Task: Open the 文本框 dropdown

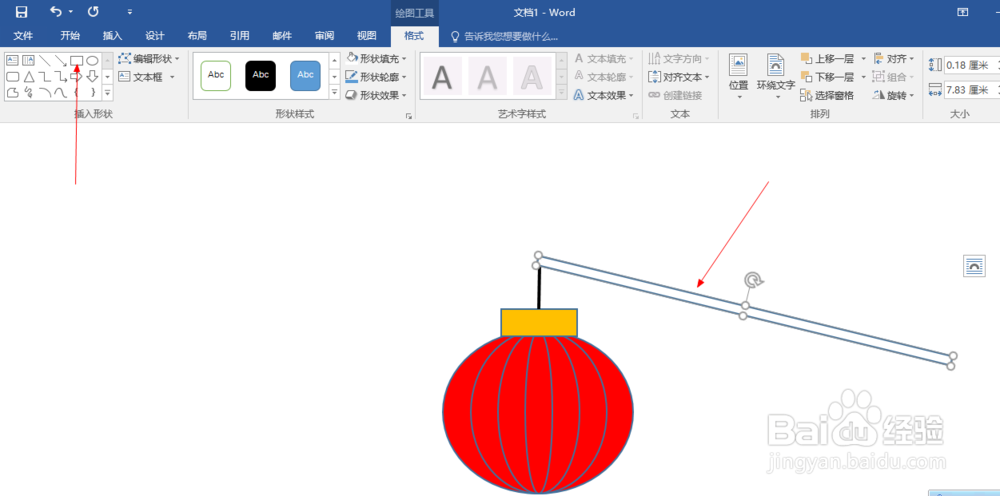Action: (x=147, y=77)
